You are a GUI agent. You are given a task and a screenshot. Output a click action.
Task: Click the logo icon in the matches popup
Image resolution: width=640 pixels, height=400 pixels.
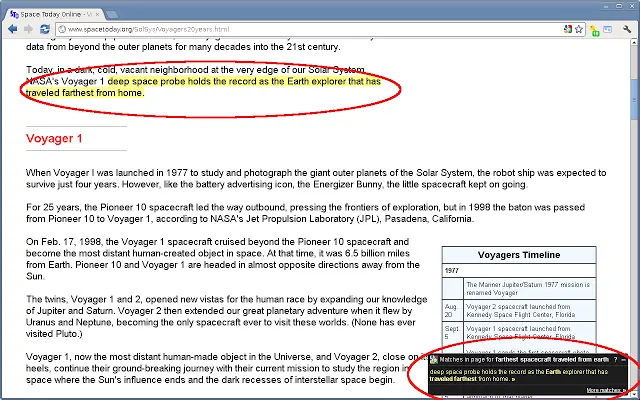[433, 360]
